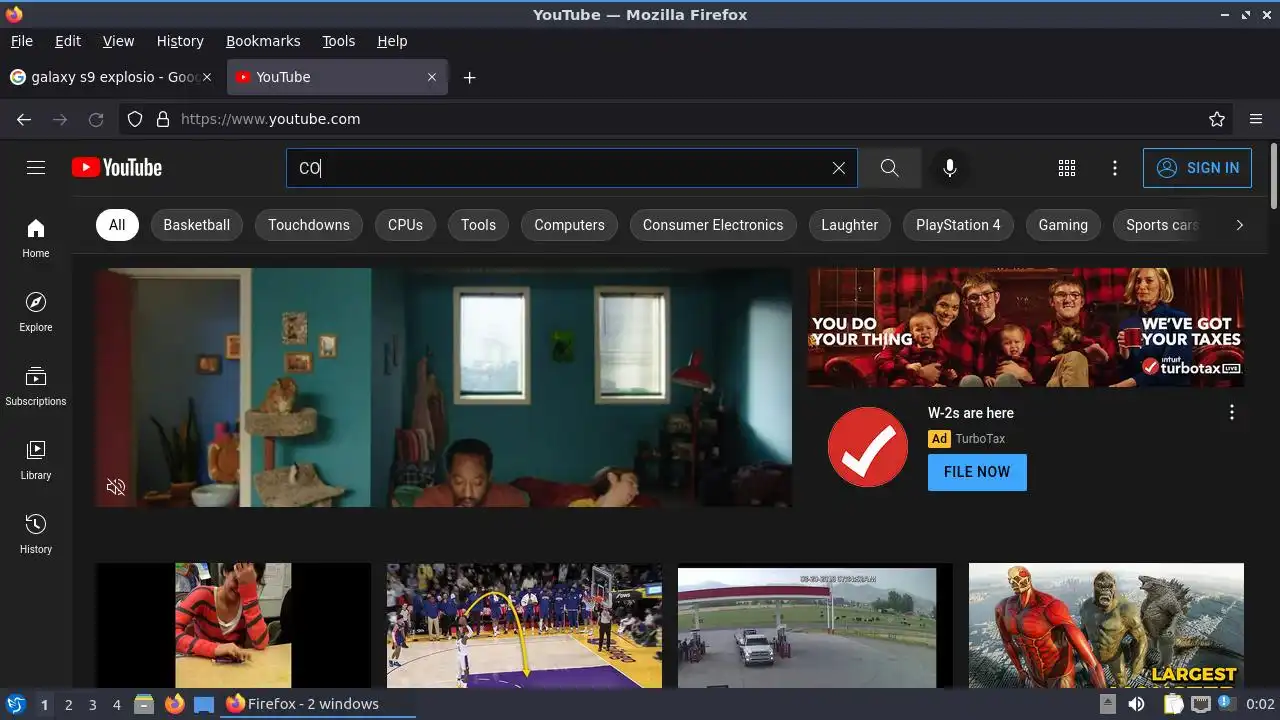
Task: Go to Home in the sidebar
Action: (x=36, y=238)
